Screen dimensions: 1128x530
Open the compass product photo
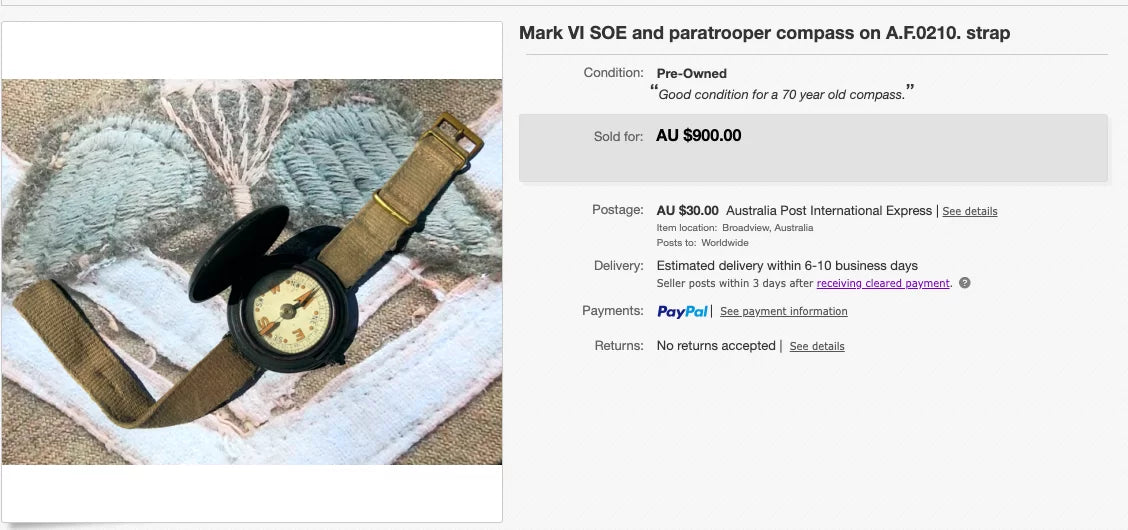pos(252,271)
